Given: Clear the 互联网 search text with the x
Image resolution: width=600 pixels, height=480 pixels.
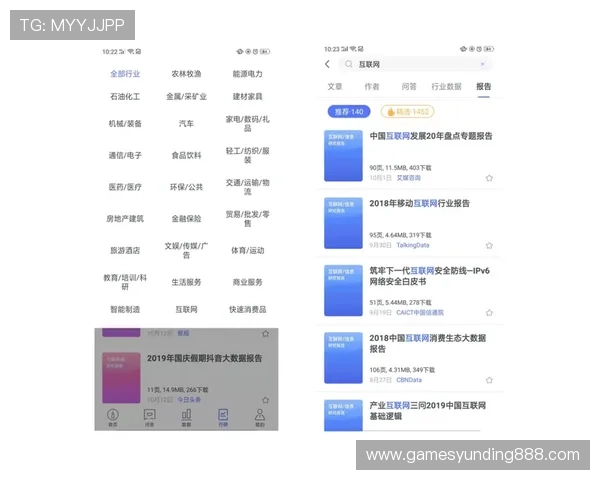Looking at the screenshot, I should click(x=482, y=64).
